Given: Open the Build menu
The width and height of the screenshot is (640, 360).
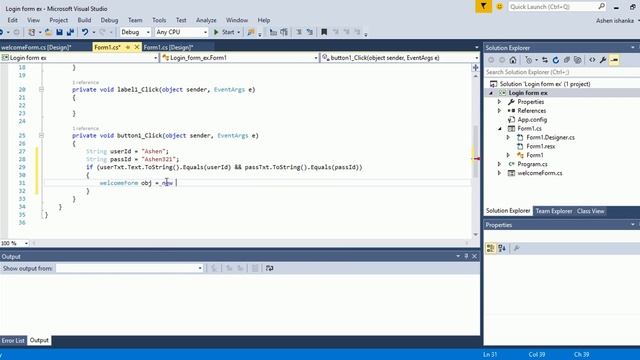Looking at the screenshot, I should 84,20.
